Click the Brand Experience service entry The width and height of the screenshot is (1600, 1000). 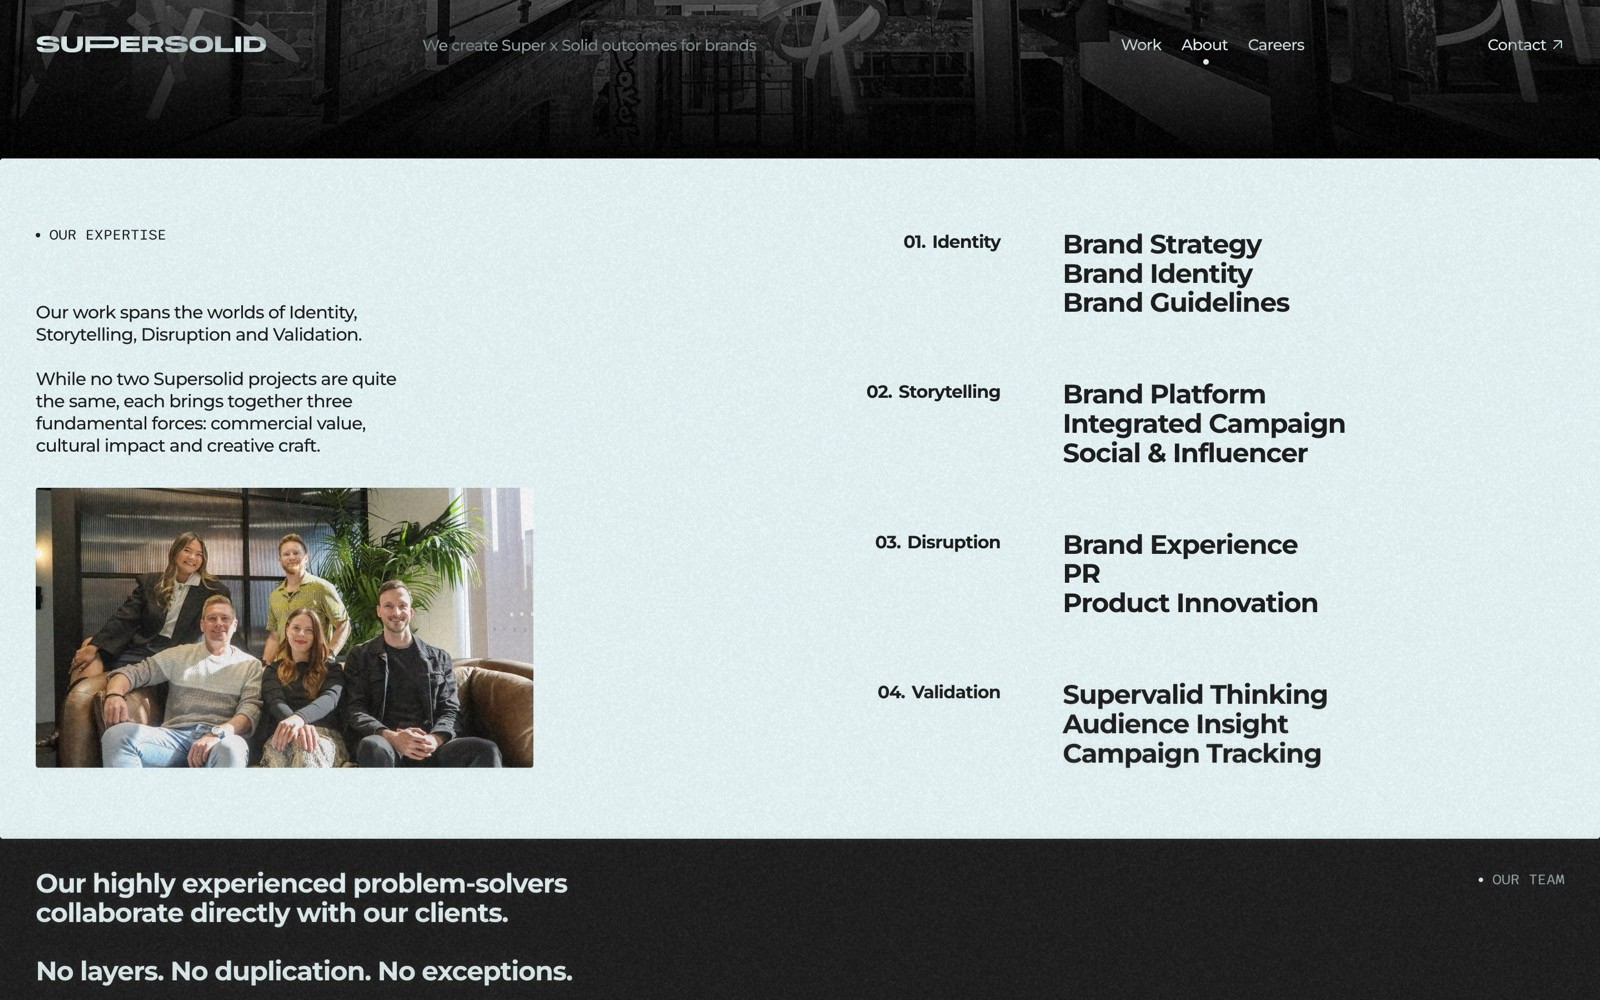[x=1180, y=545]
